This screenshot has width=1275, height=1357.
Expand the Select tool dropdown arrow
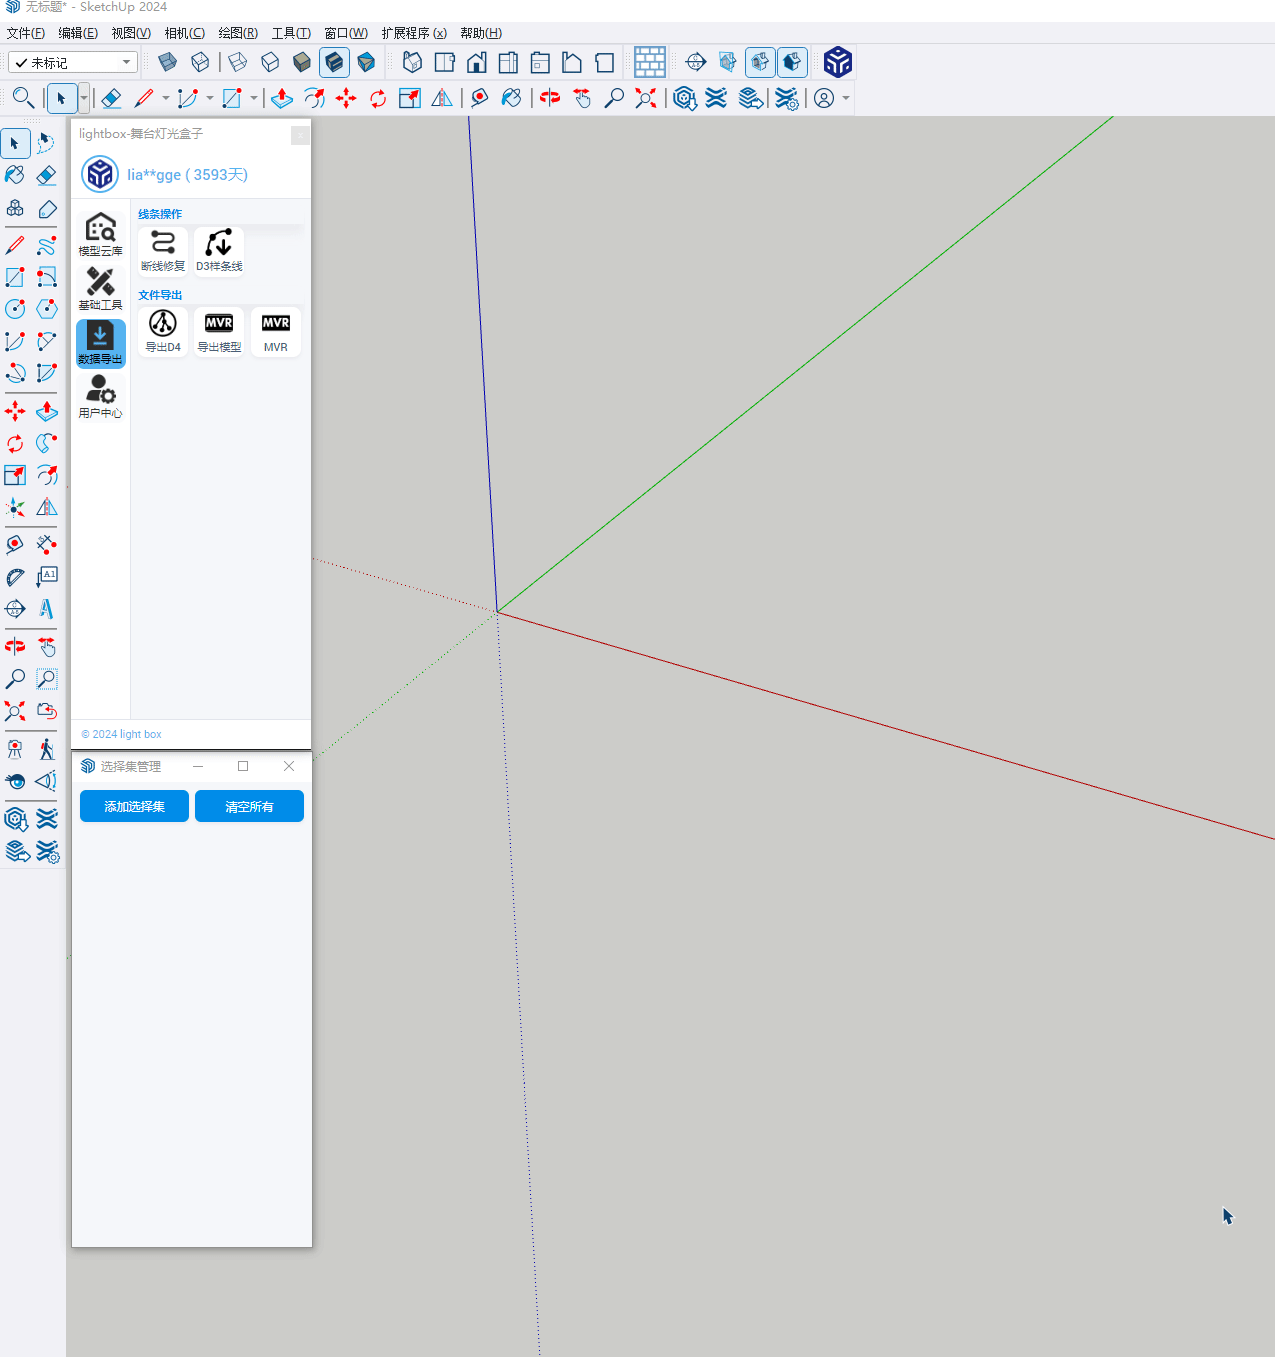(x=83, y=98)
